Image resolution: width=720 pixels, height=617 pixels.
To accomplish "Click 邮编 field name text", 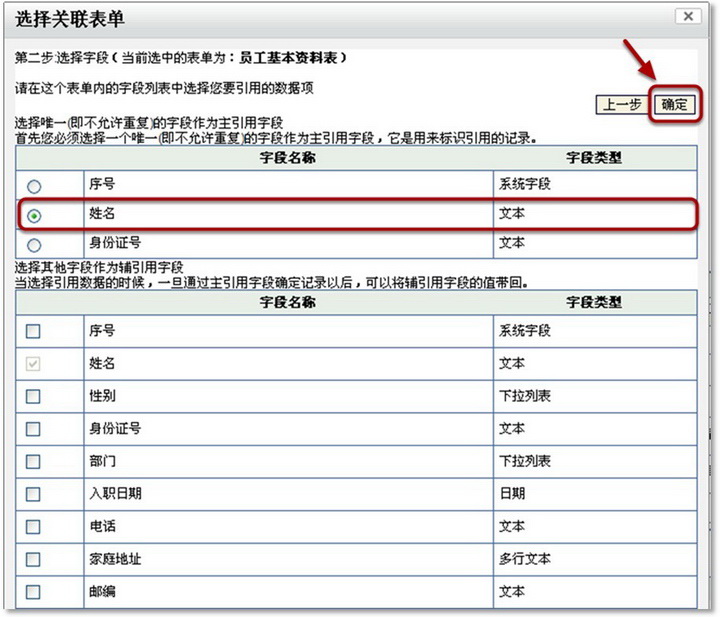I will pyautogui.click(x=102, y=591).
